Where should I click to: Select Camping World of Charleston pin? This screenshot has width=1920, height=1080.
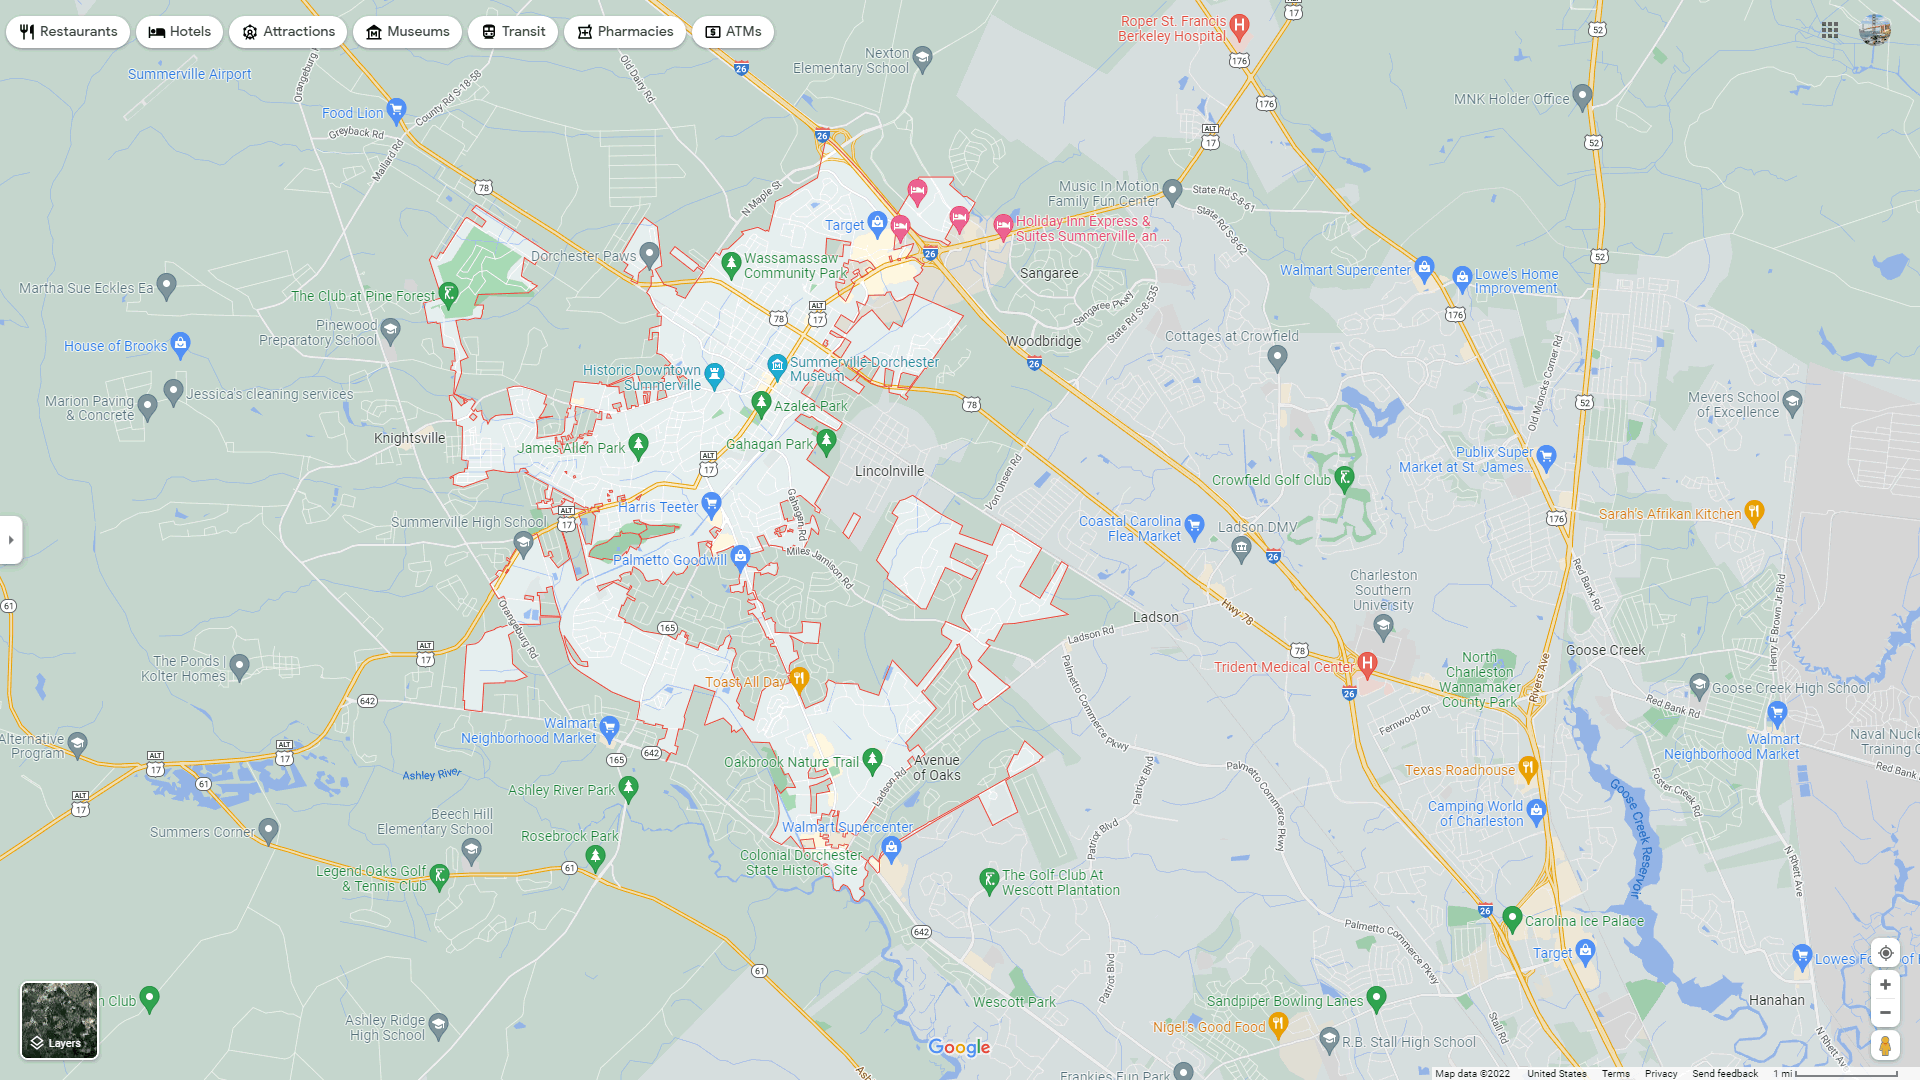pos(1537,811)
